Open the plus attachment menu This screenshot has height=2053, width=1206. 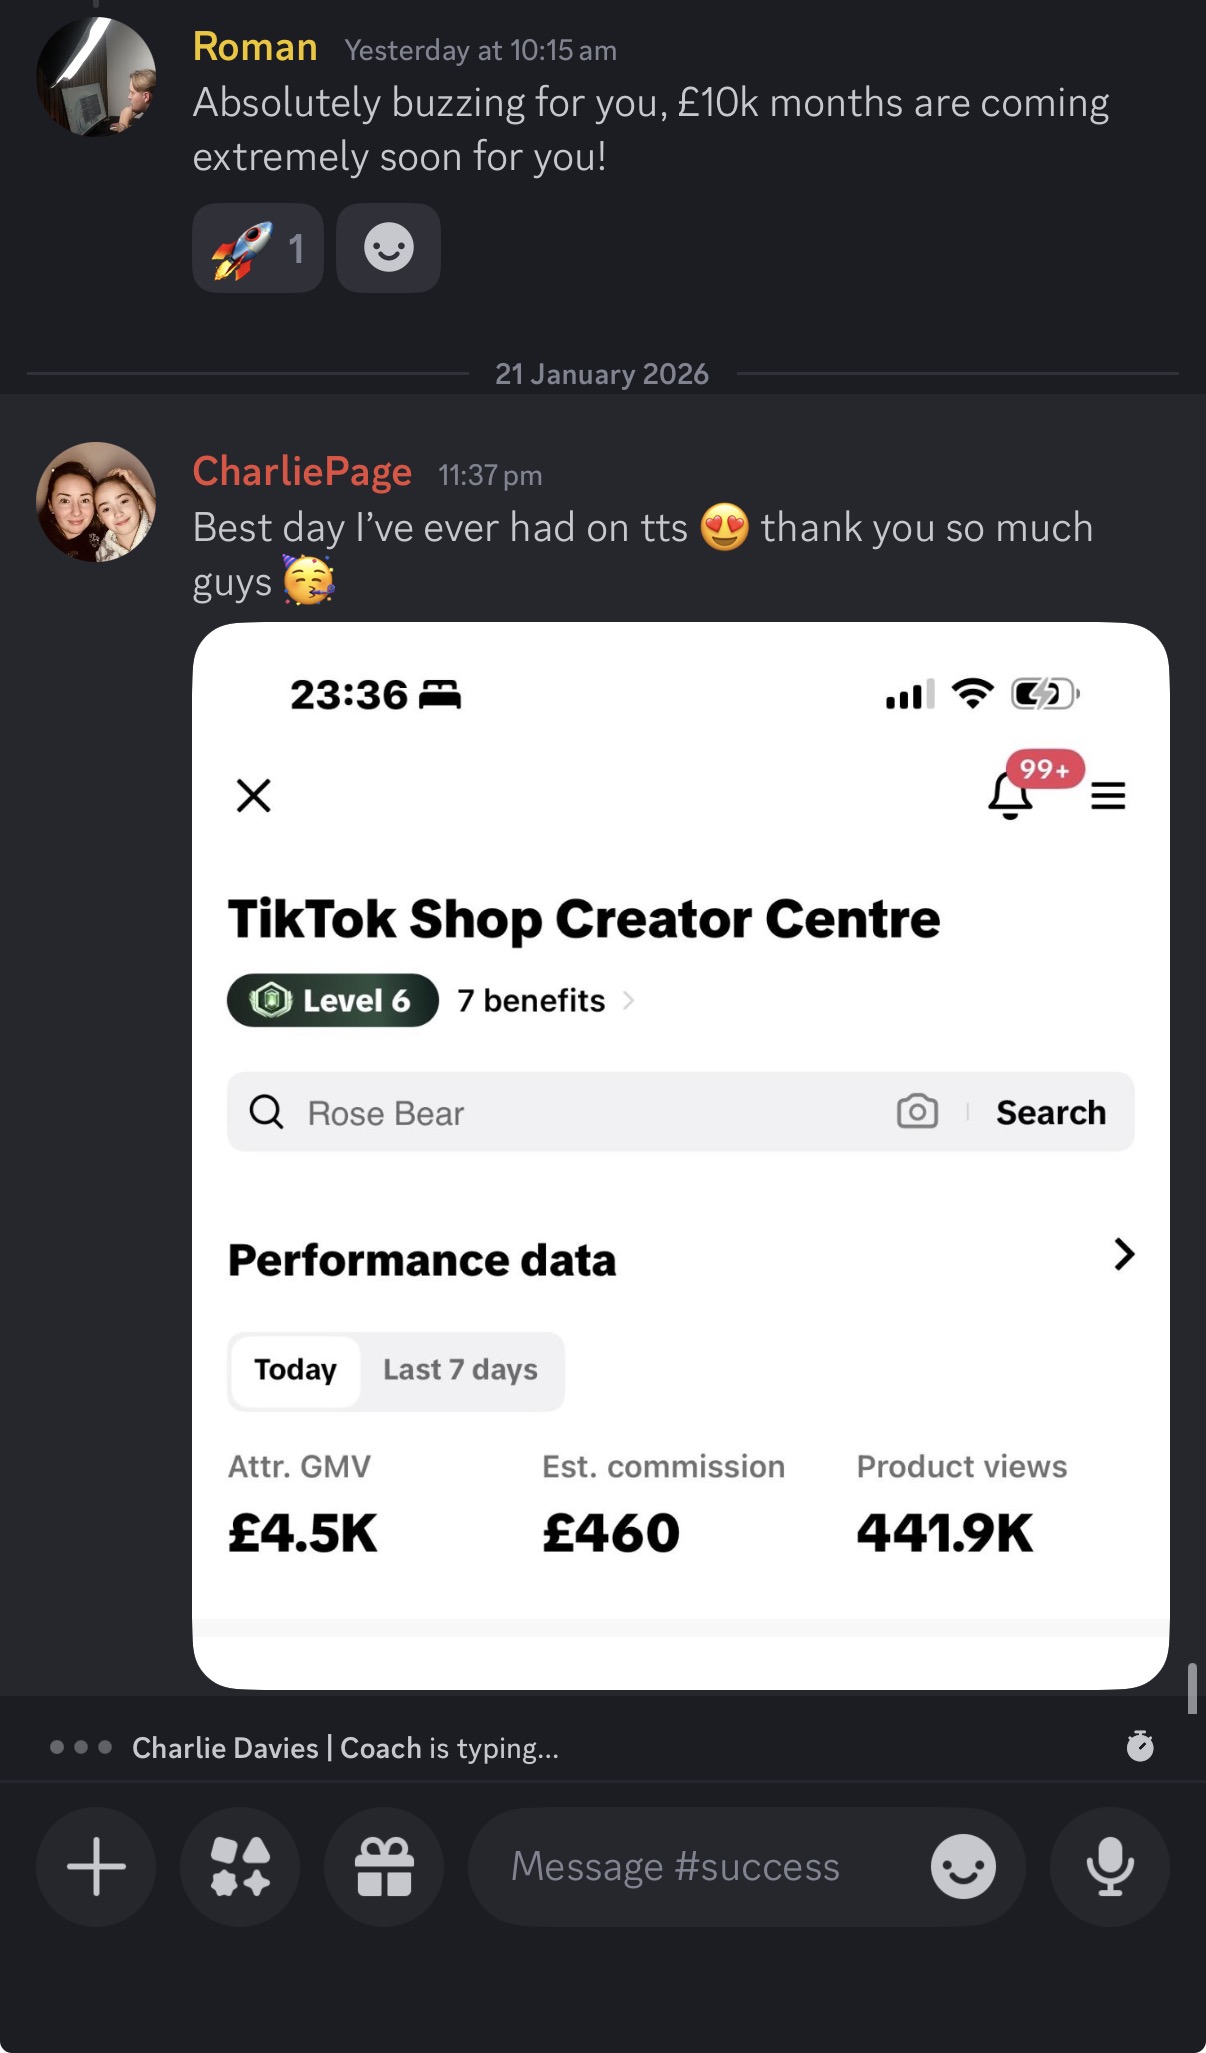tap(96, 1866)
